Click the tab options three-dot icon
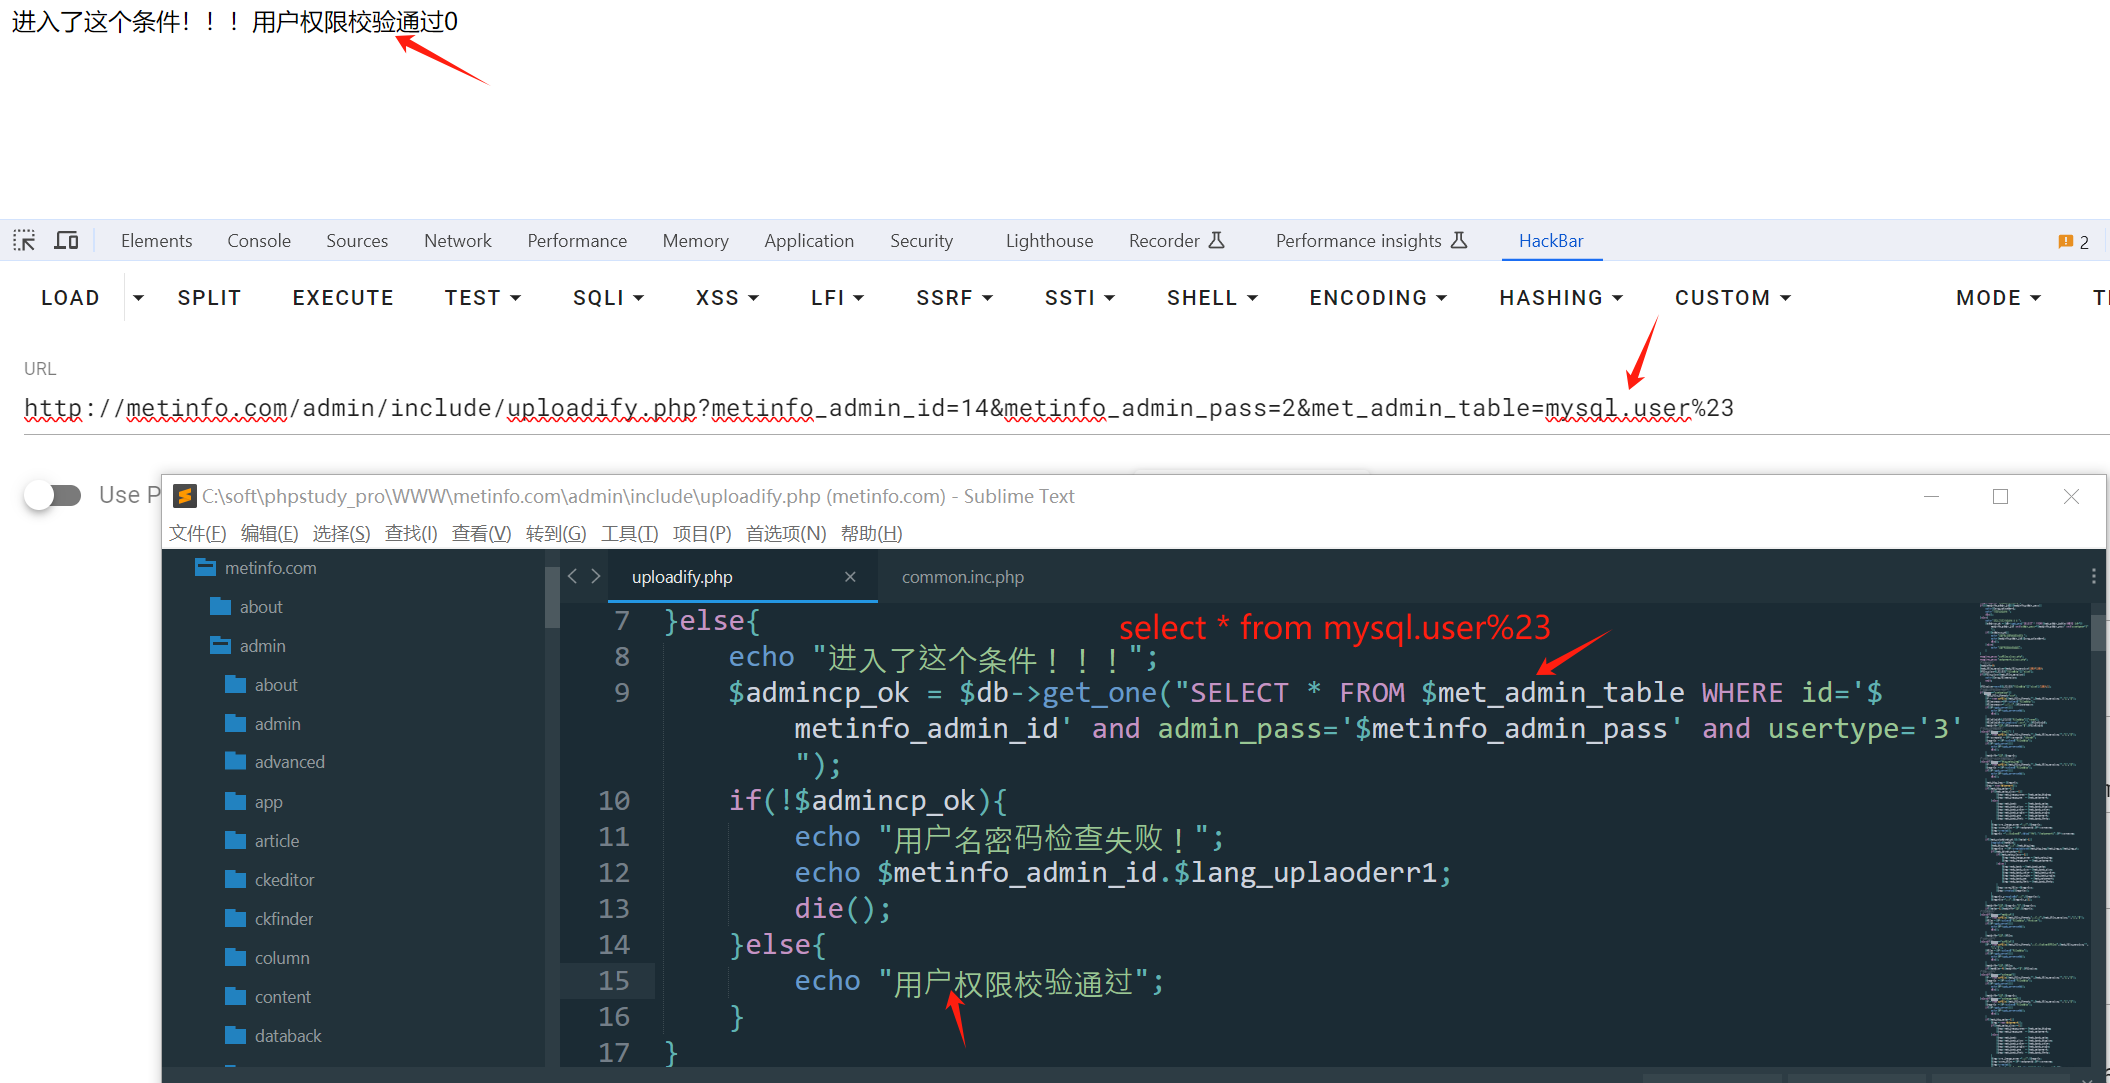 pyautogui.click(x=2093, y=577)
